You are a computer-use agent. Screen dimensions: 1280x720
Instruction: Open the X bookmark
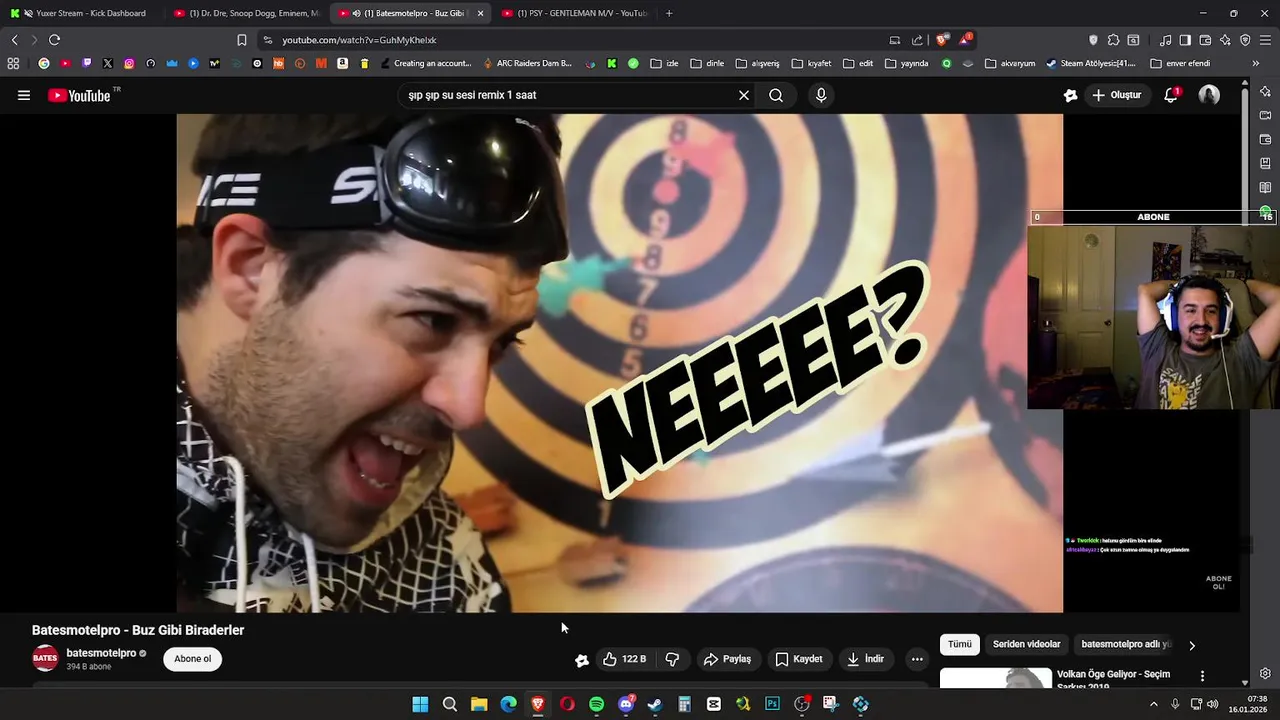point(108,63)
